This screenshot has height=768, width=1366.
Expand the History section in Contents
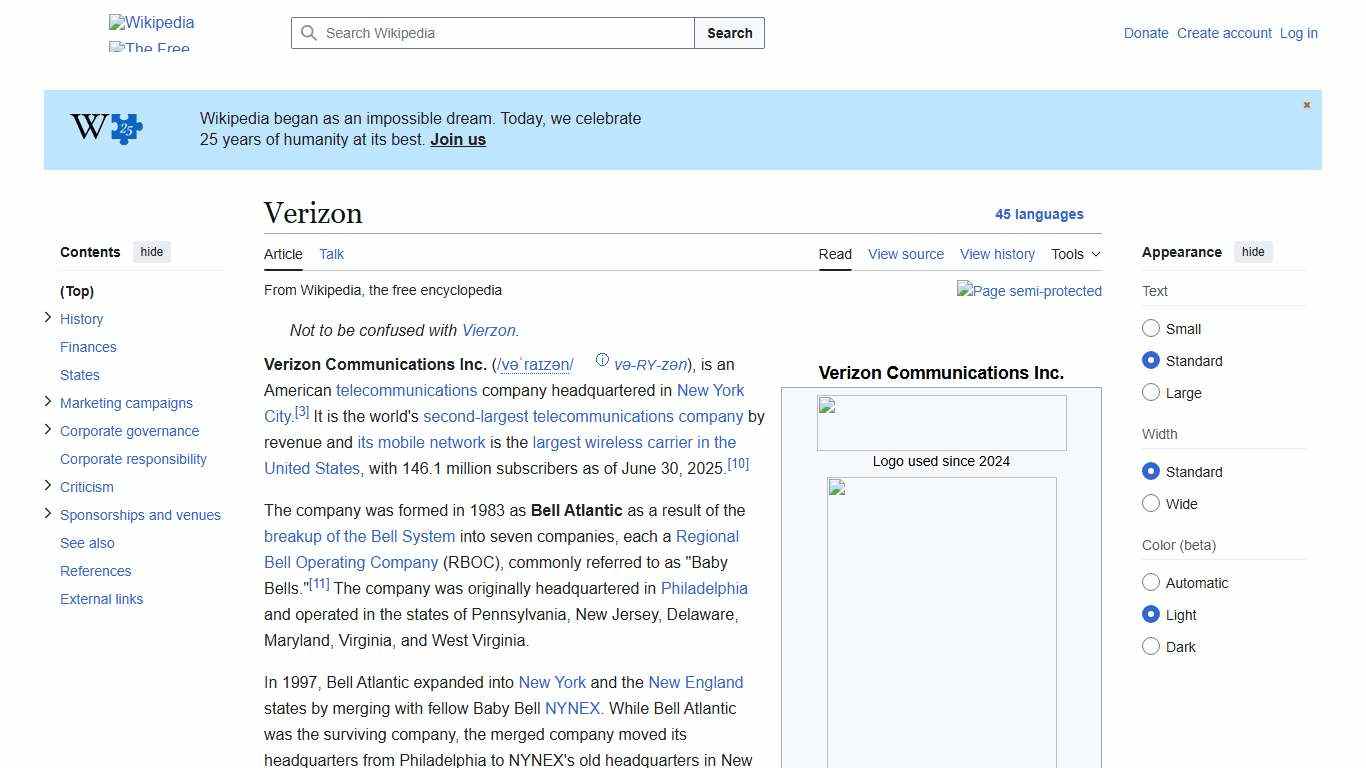(48, 318)
